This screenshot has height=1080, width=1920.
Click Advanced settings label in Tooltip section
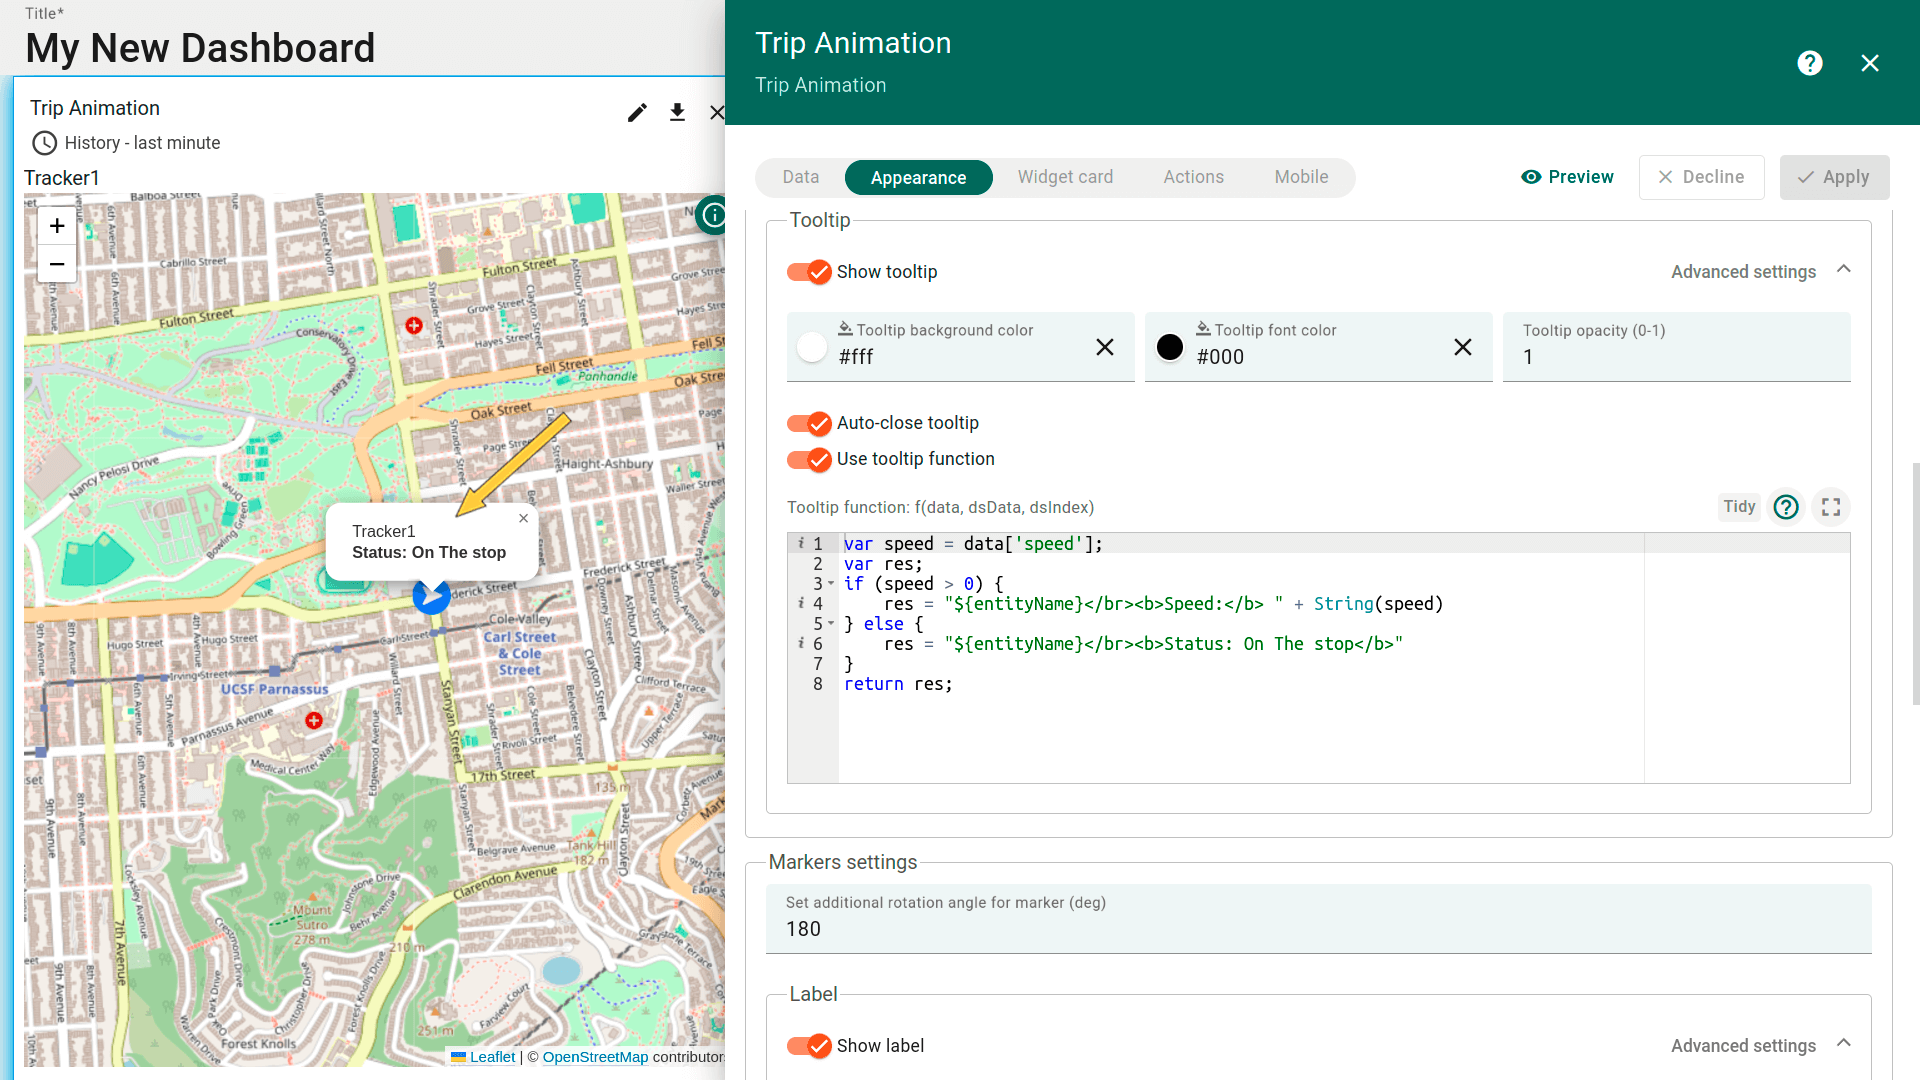point(1743,272)
